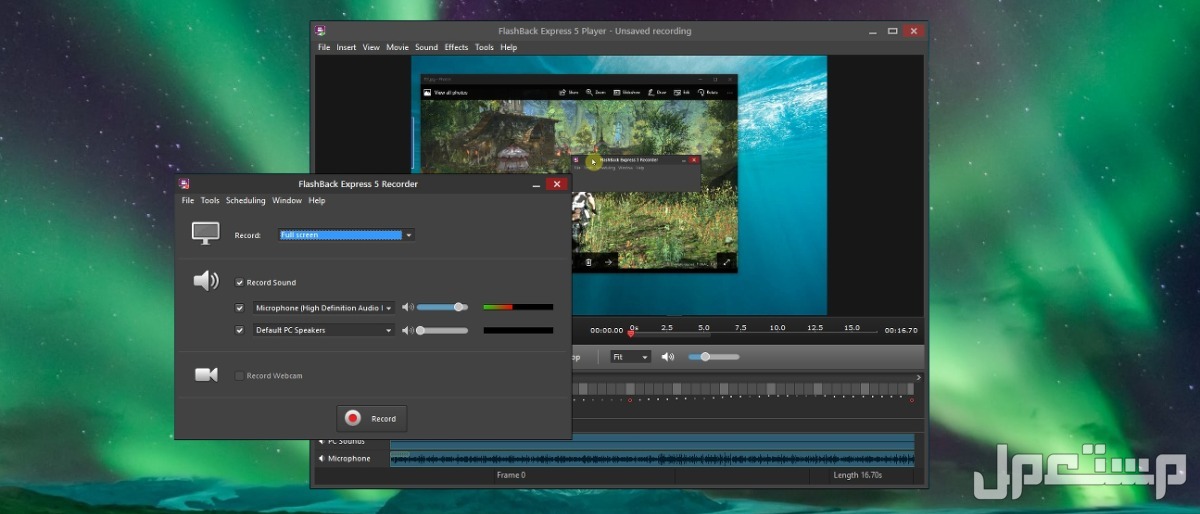Start recording with the red Record button
1200x514 pixels.
[x=372, y=419]
